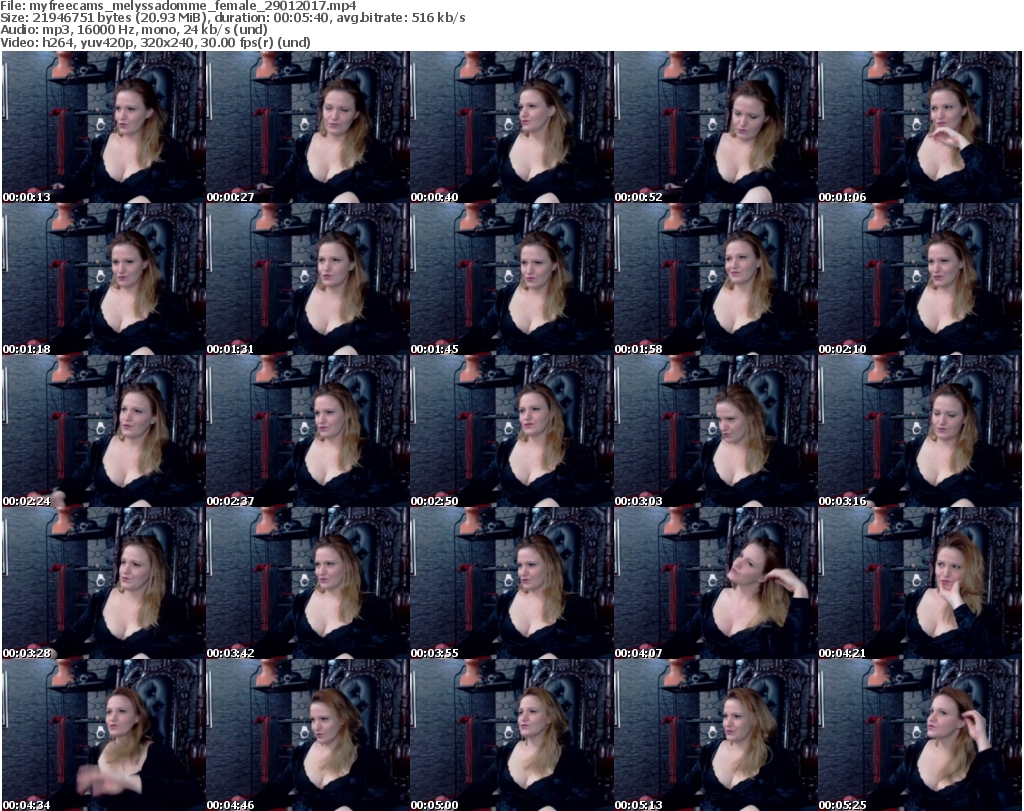
Task: Select thumbnail with timestamp 00:03:16
Action: pos(920,432)
